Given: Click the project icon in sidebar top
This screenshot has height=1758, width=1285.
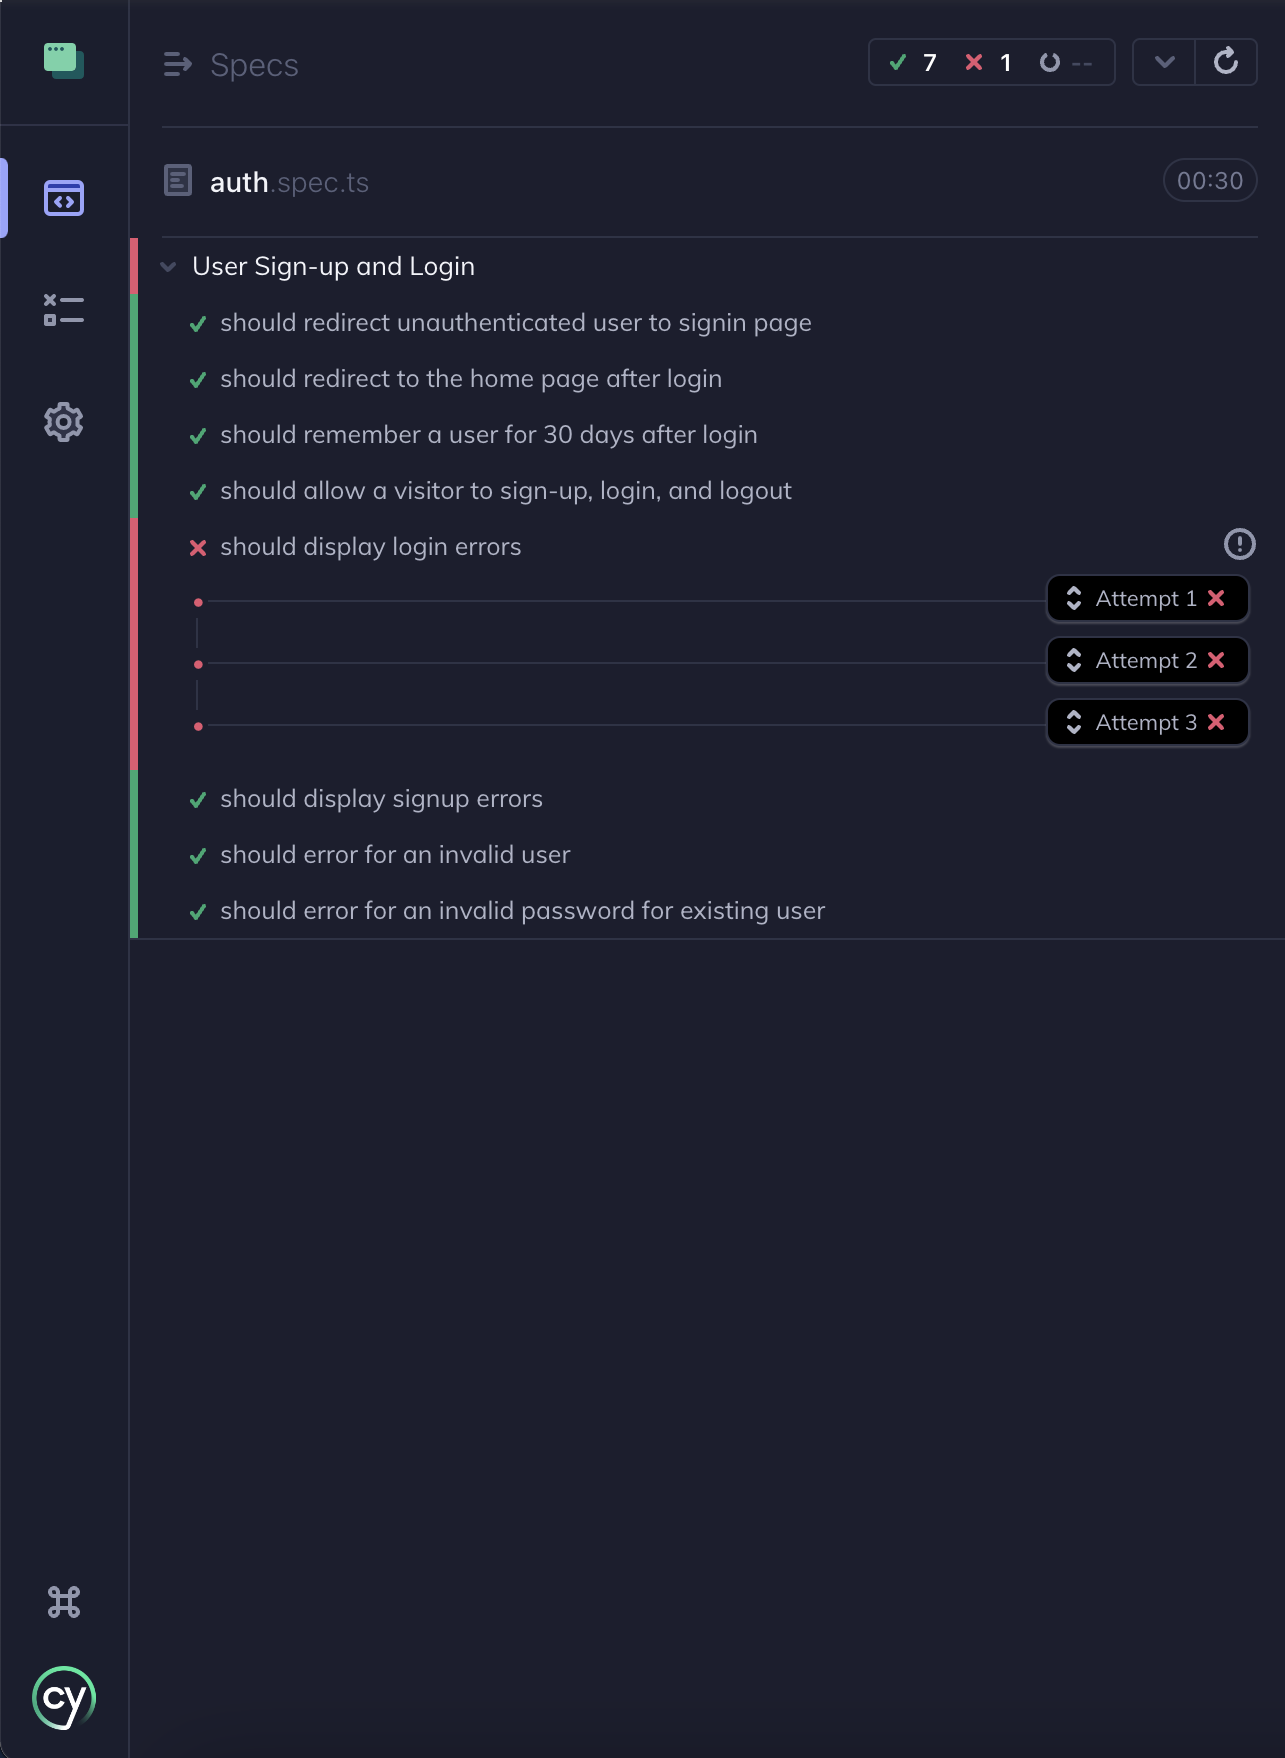Looking at the screenshot, I should (64, 61).
